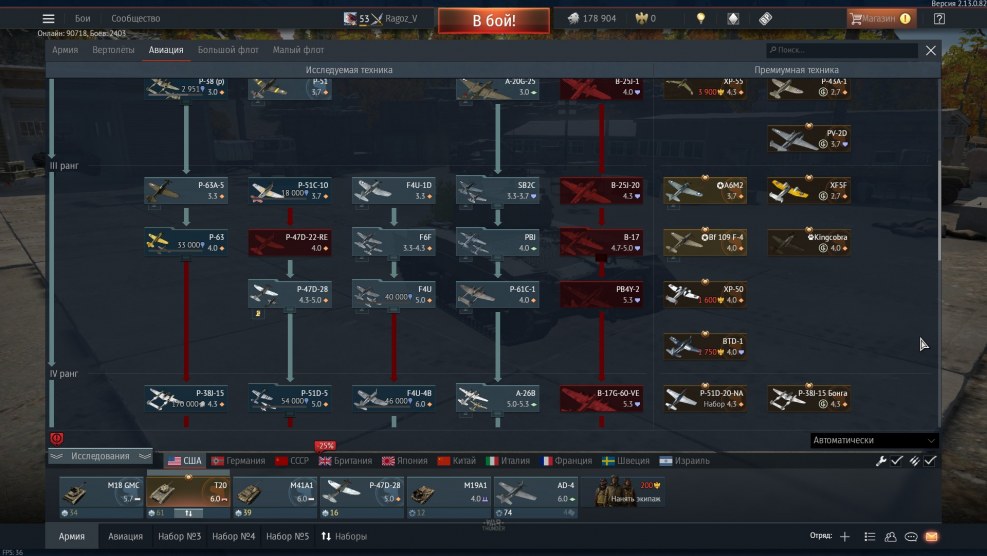Click the mail envelope icon
The width and height of the screenshot is (987, 556).
(932, 537)
